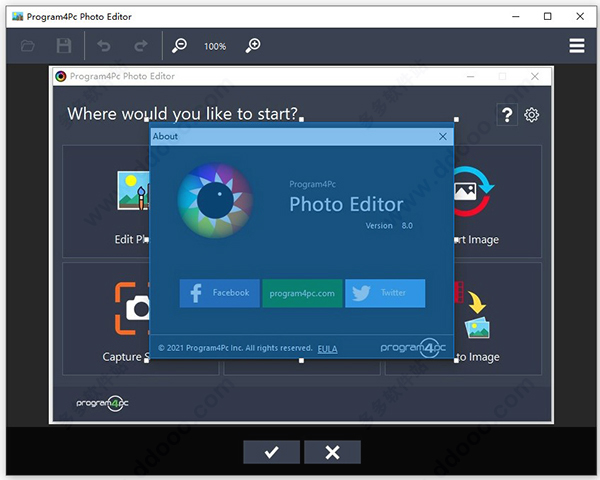Image resolution: width=600 pixels, height=480 pixels.
Task: Save the image with the floppy disk icon
Action: [x=64, y=46]
